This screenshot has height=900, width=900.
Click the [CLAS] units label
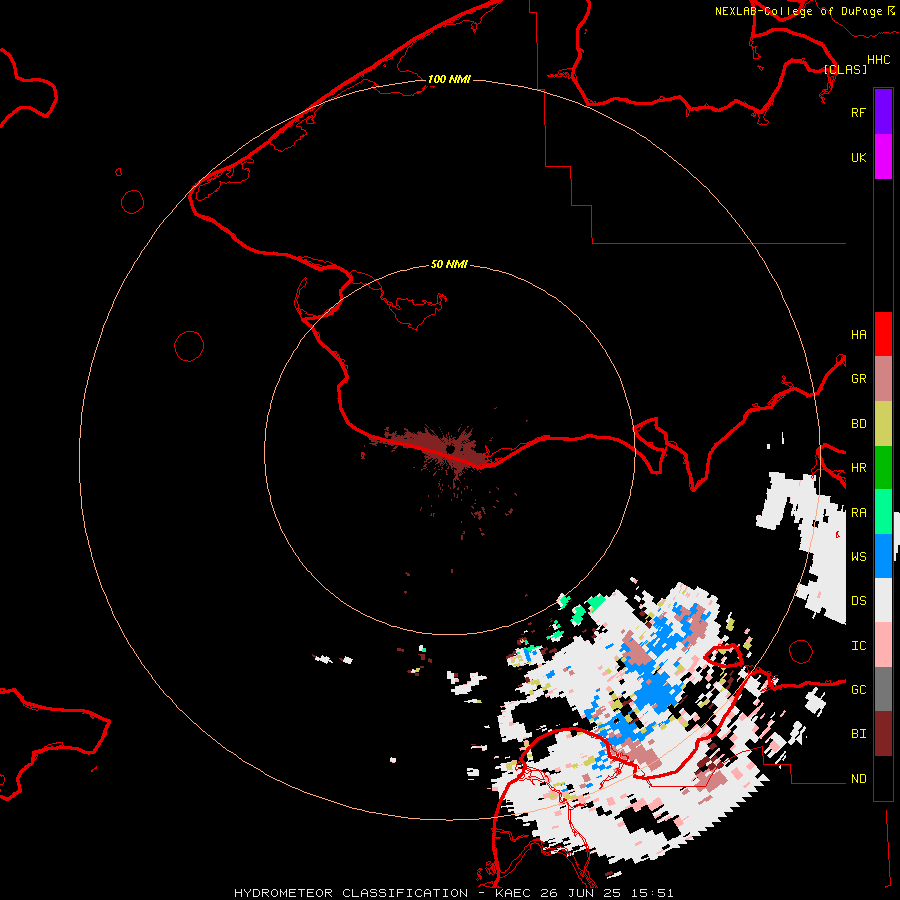pos(845,69)
